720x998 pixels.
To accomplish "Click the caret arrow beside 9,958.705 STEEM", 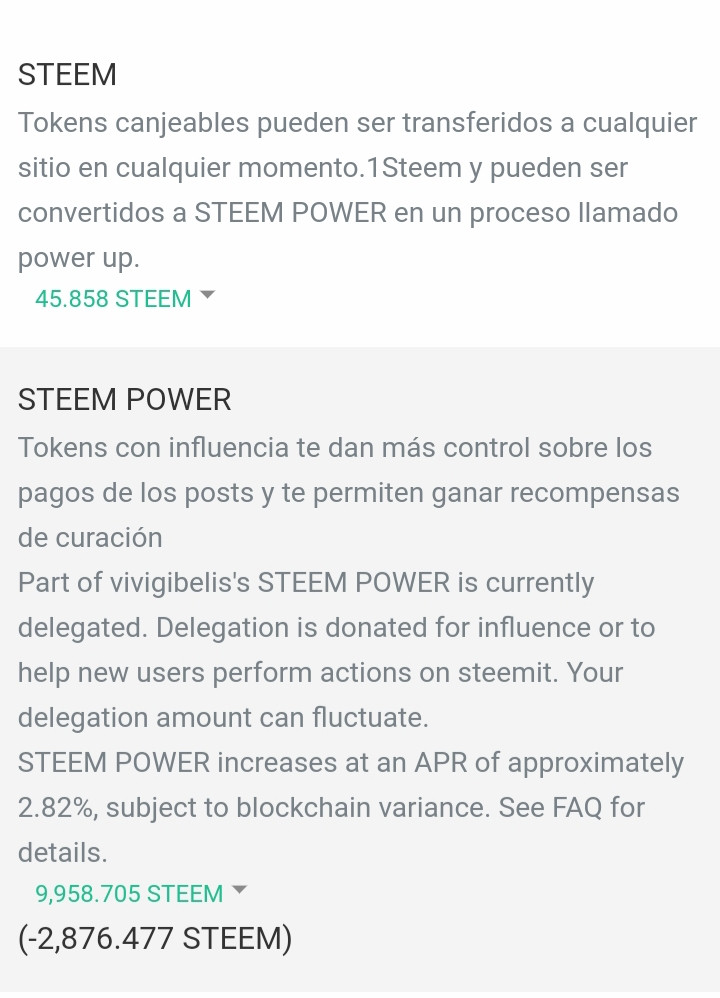I will click(x=239, y=889).
